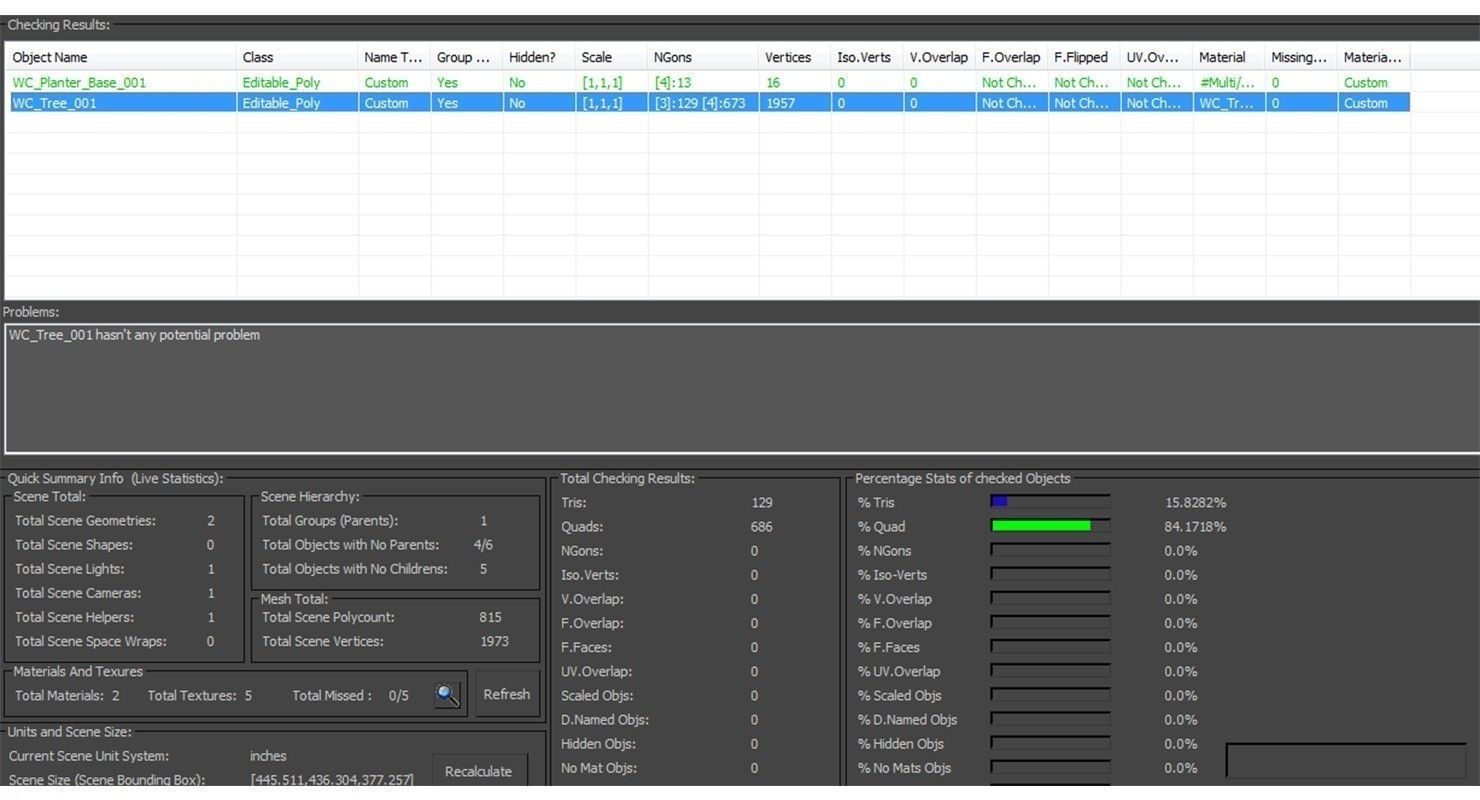This screenshot has height=800, width=1480.
Task: Click the Hidden? column header
Action: click(539, 57)
